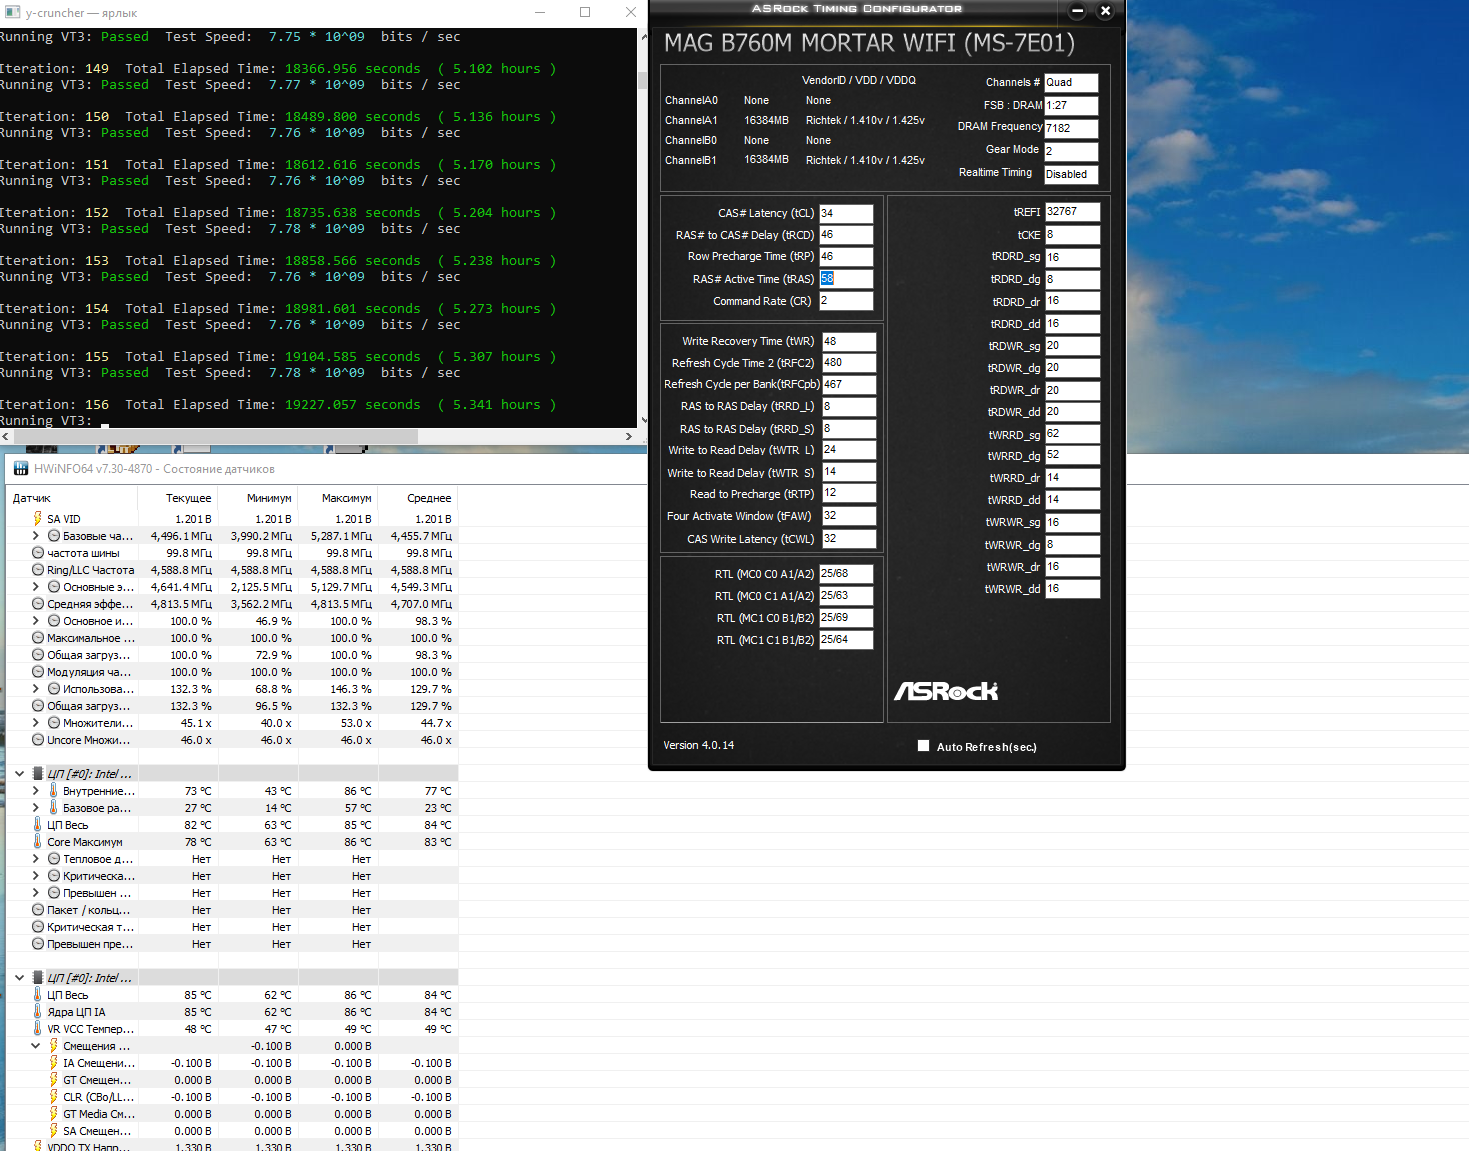Click the Realtime Timing value field
Screen dimensions: 1469x1151
(x=1071, y=174)
